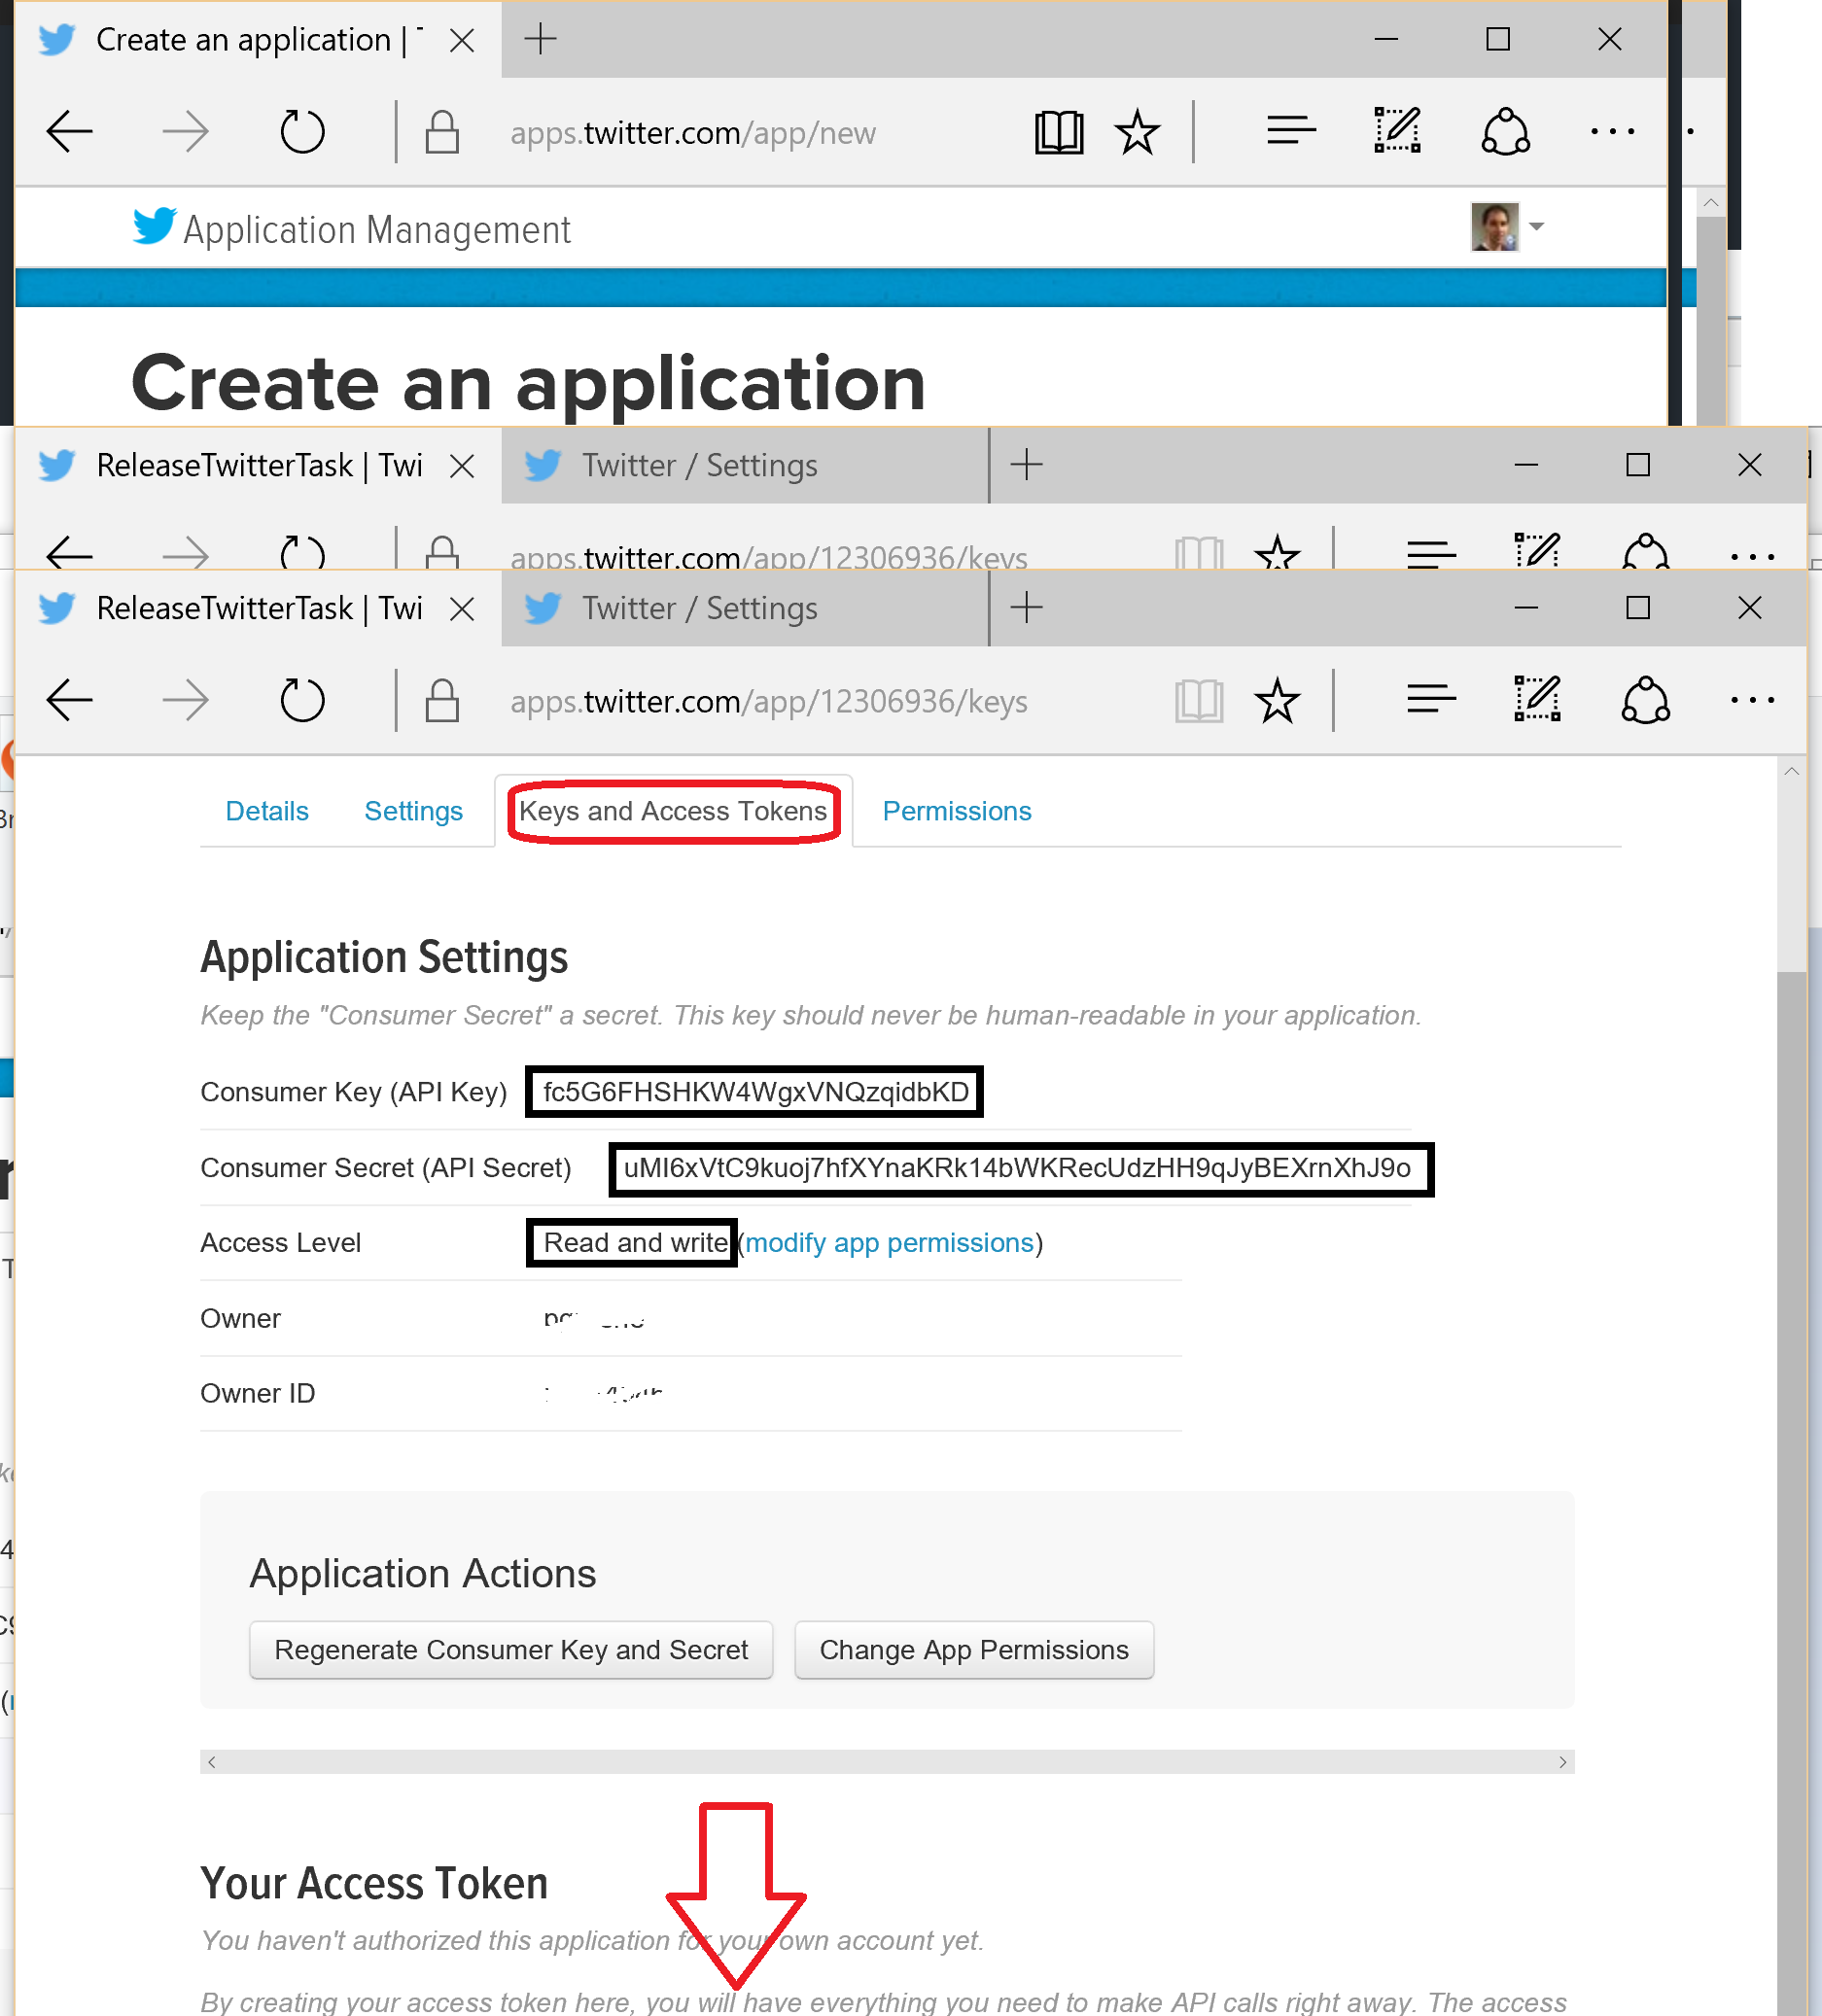Image resolution: width=1822 pixels, height=2016 pixels.
Task: Open the app Settings tab
Action: click(413, 811)
